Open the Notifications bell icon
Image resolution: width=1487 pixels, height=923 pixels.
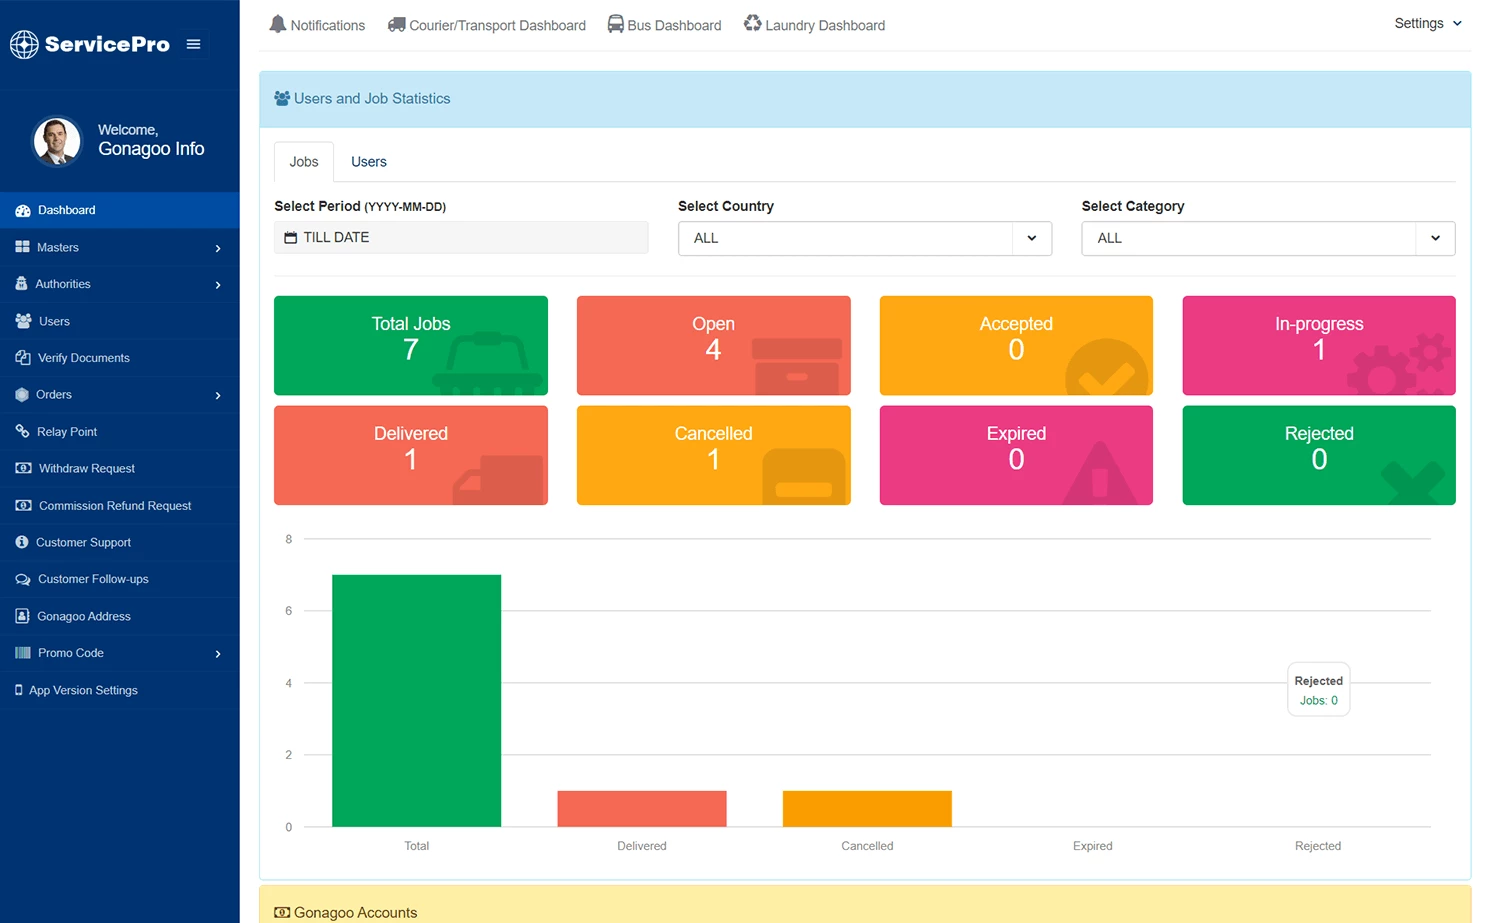[x=277, y=24]
